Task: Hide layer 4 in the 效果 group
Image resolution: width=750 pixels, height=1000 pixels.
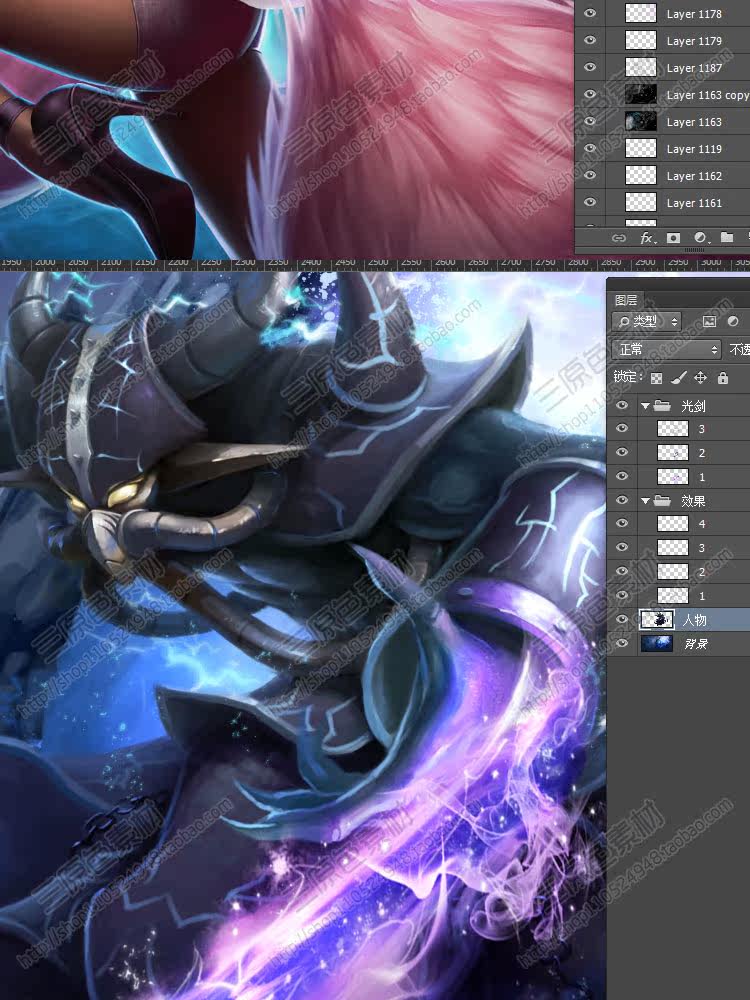Action: [622, 524]
